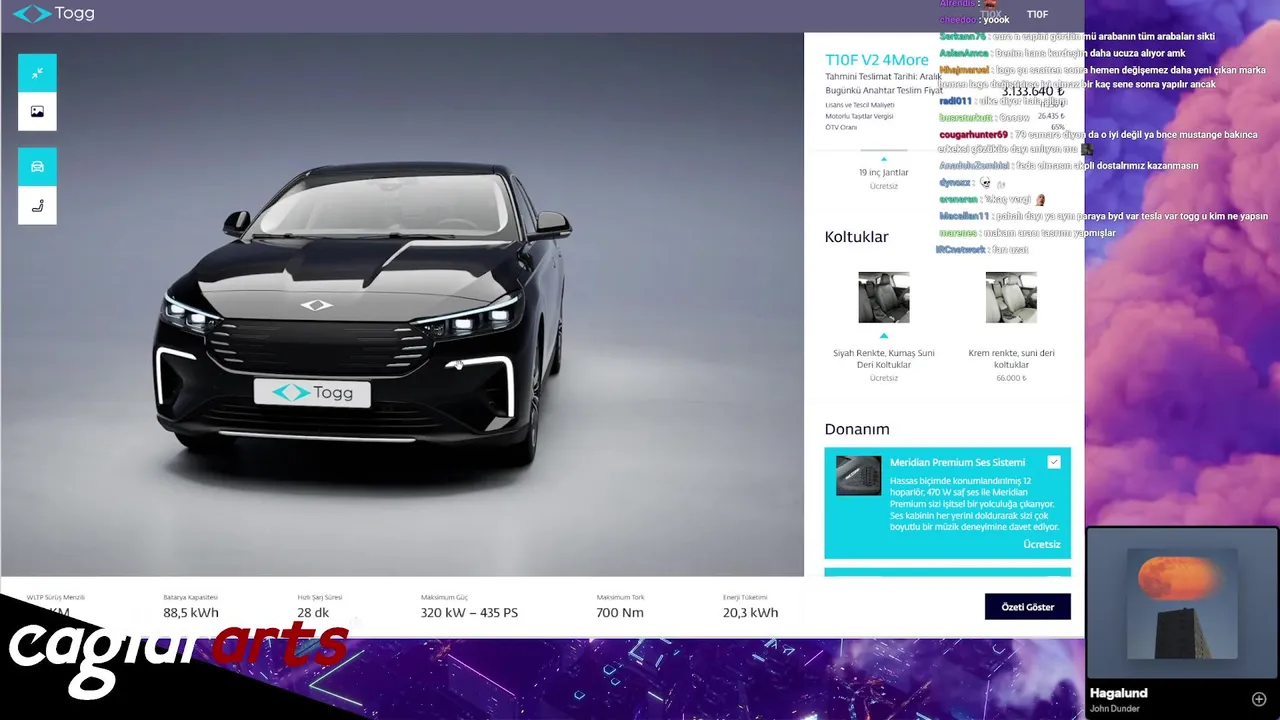1280x720 pixels.
Task: Click the 3.133.640 ₺ price value
Action: [x=1033, y=92]
